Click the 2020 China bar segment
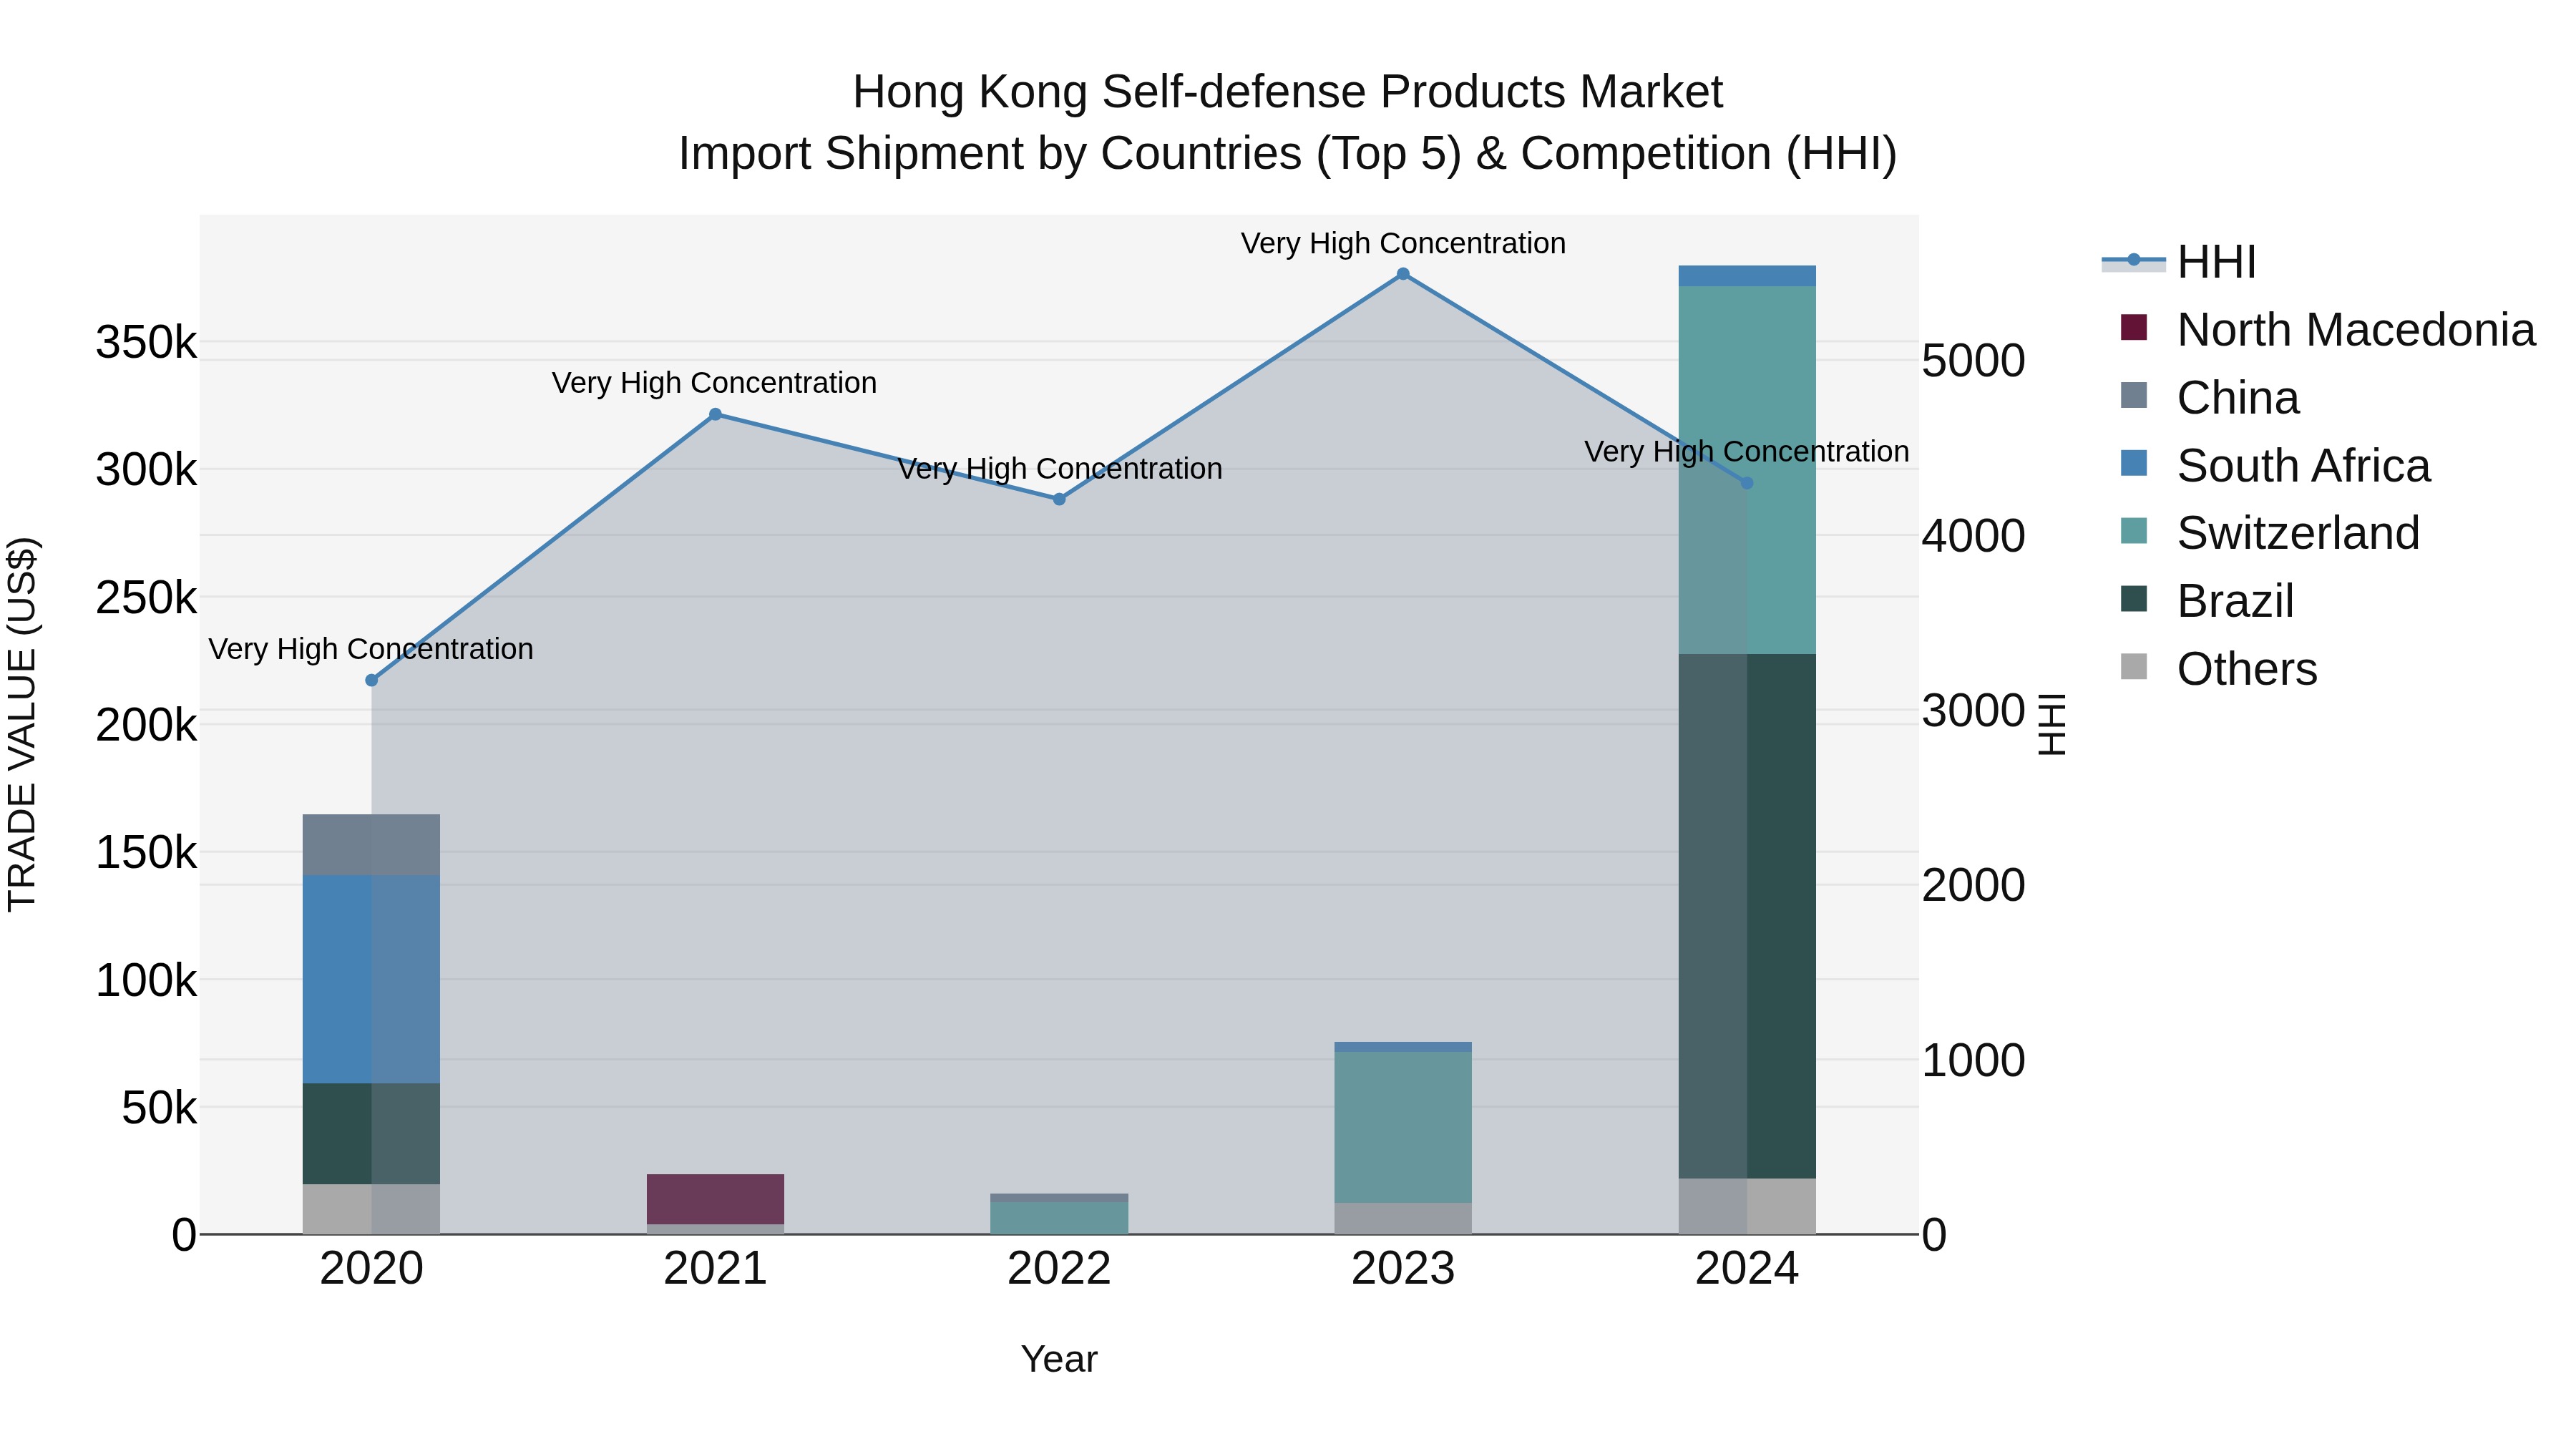This screenshot has width=2576, height=1449. click(x=371, y=845)
